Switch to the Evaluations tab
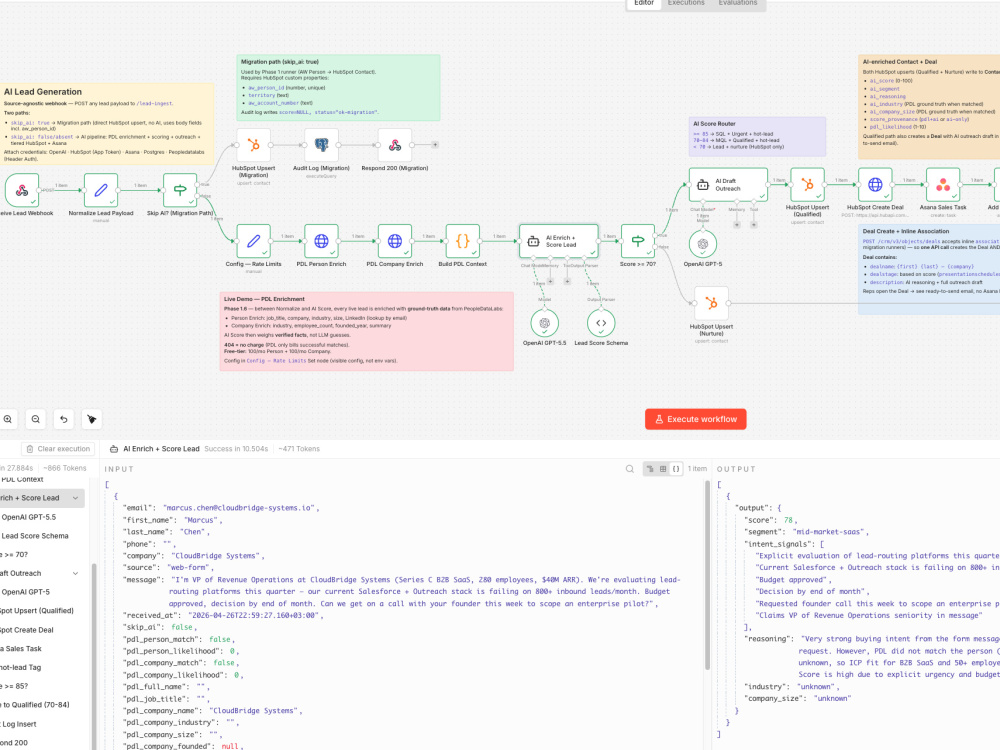The image size is (1000, 750). click(x=738, y=3)
